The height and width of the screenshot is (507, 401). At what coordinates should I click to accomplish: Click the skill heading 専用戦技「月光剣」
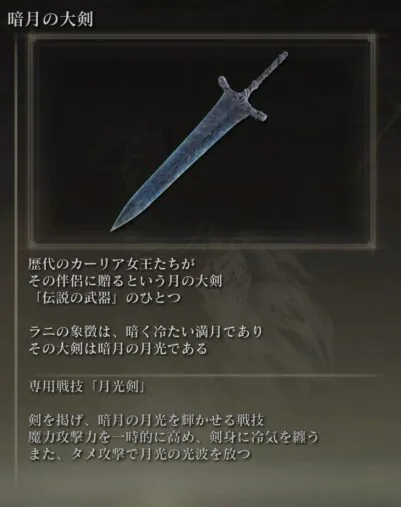tap(87, 387)
